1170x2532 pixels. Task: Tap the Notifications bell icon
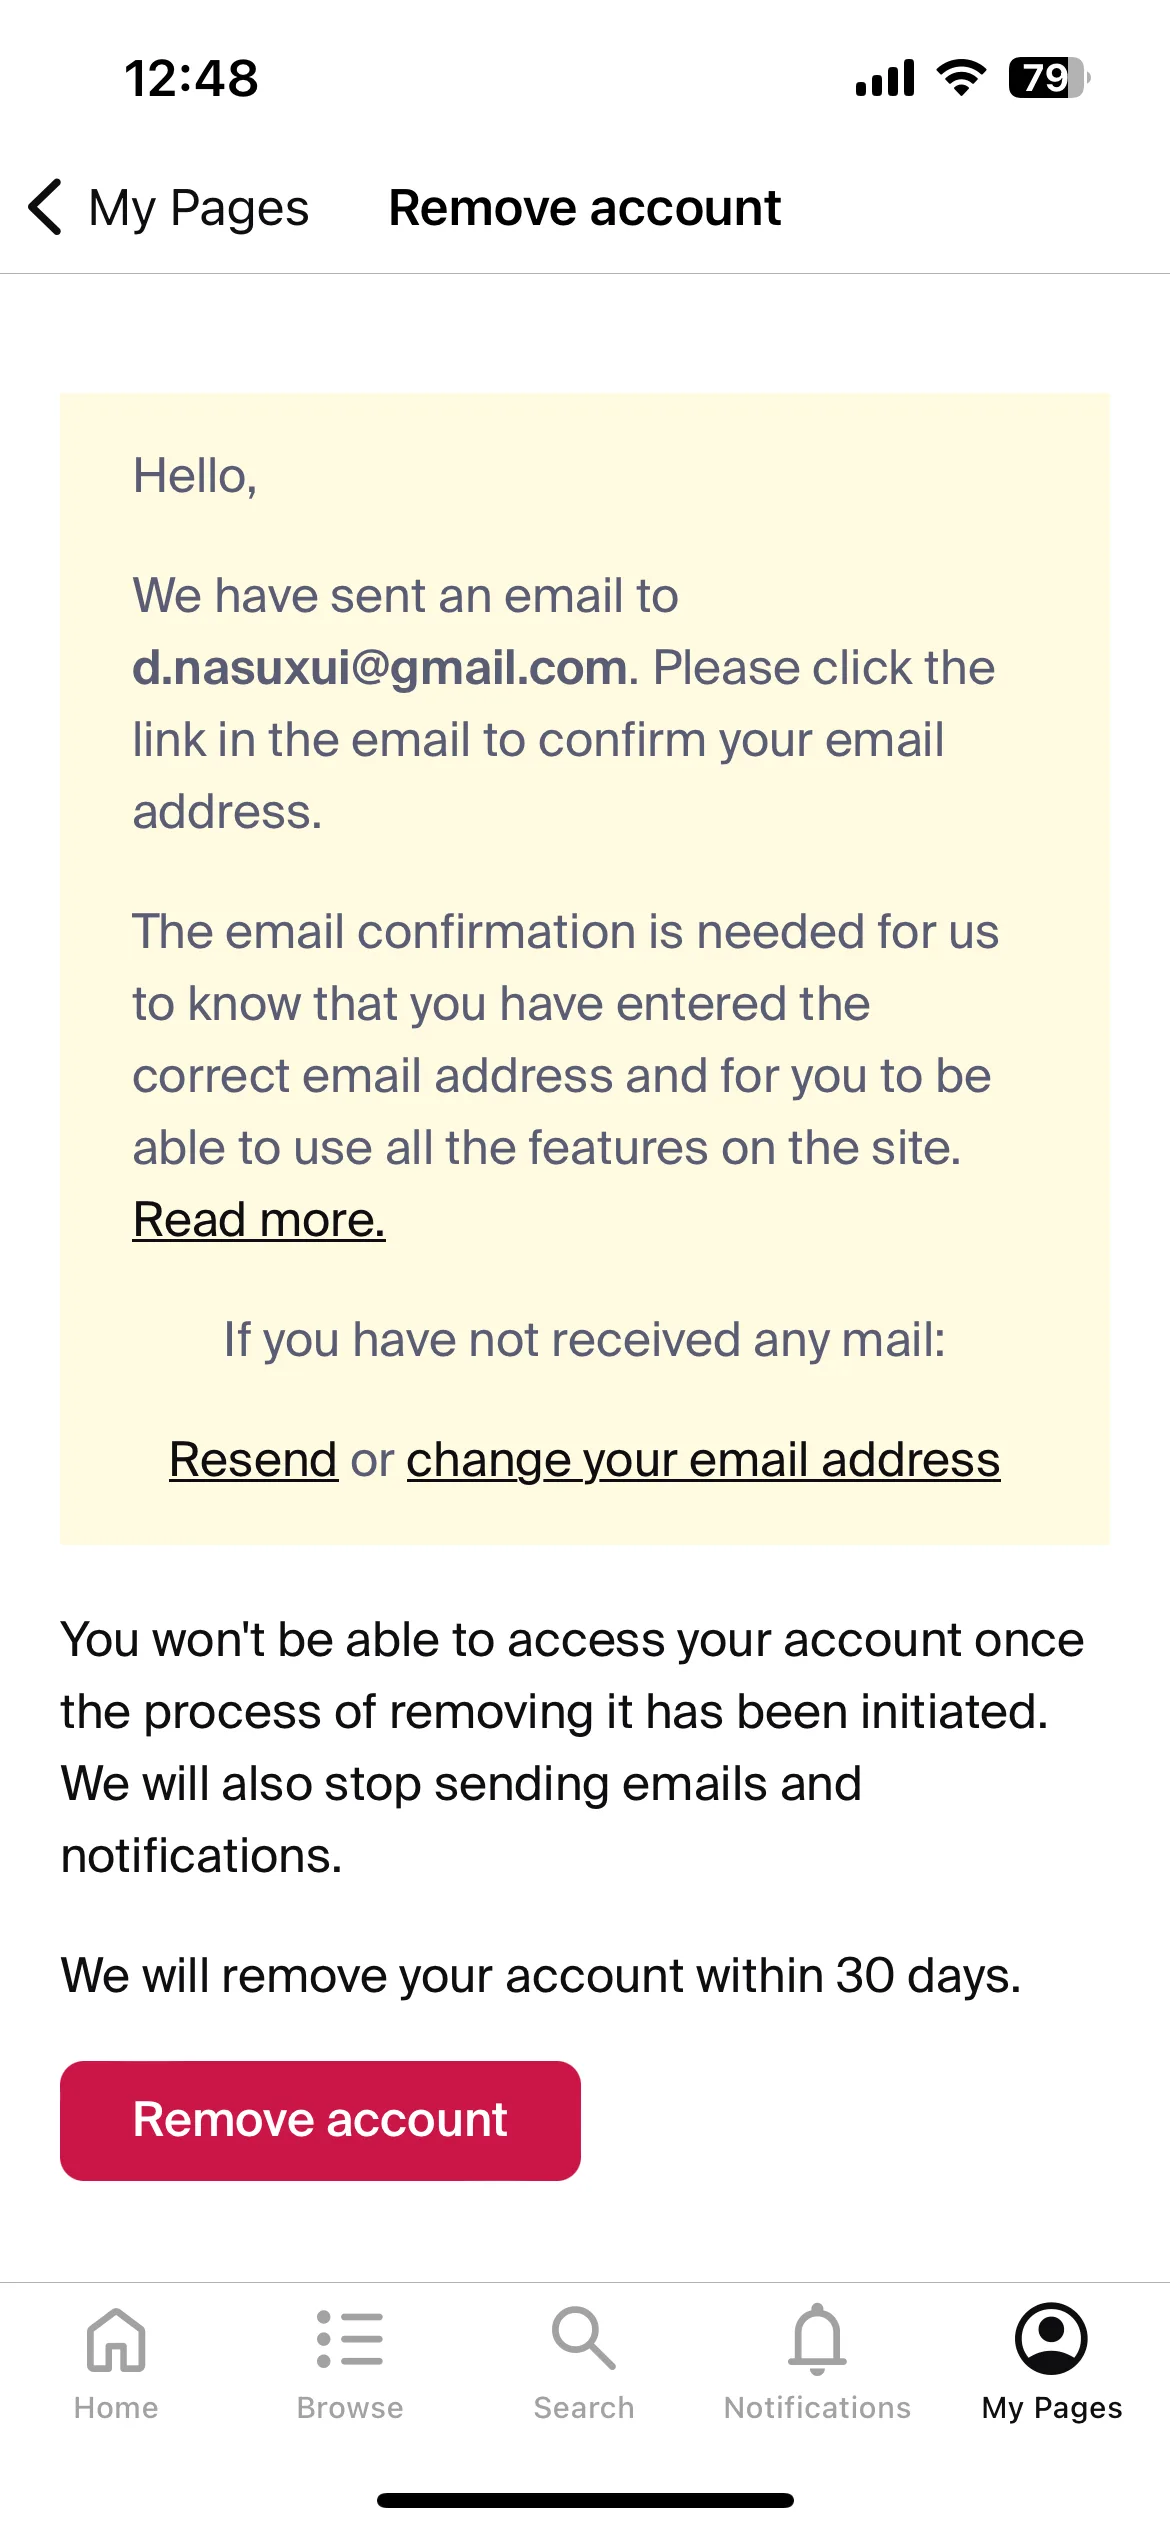(818, 2339)
